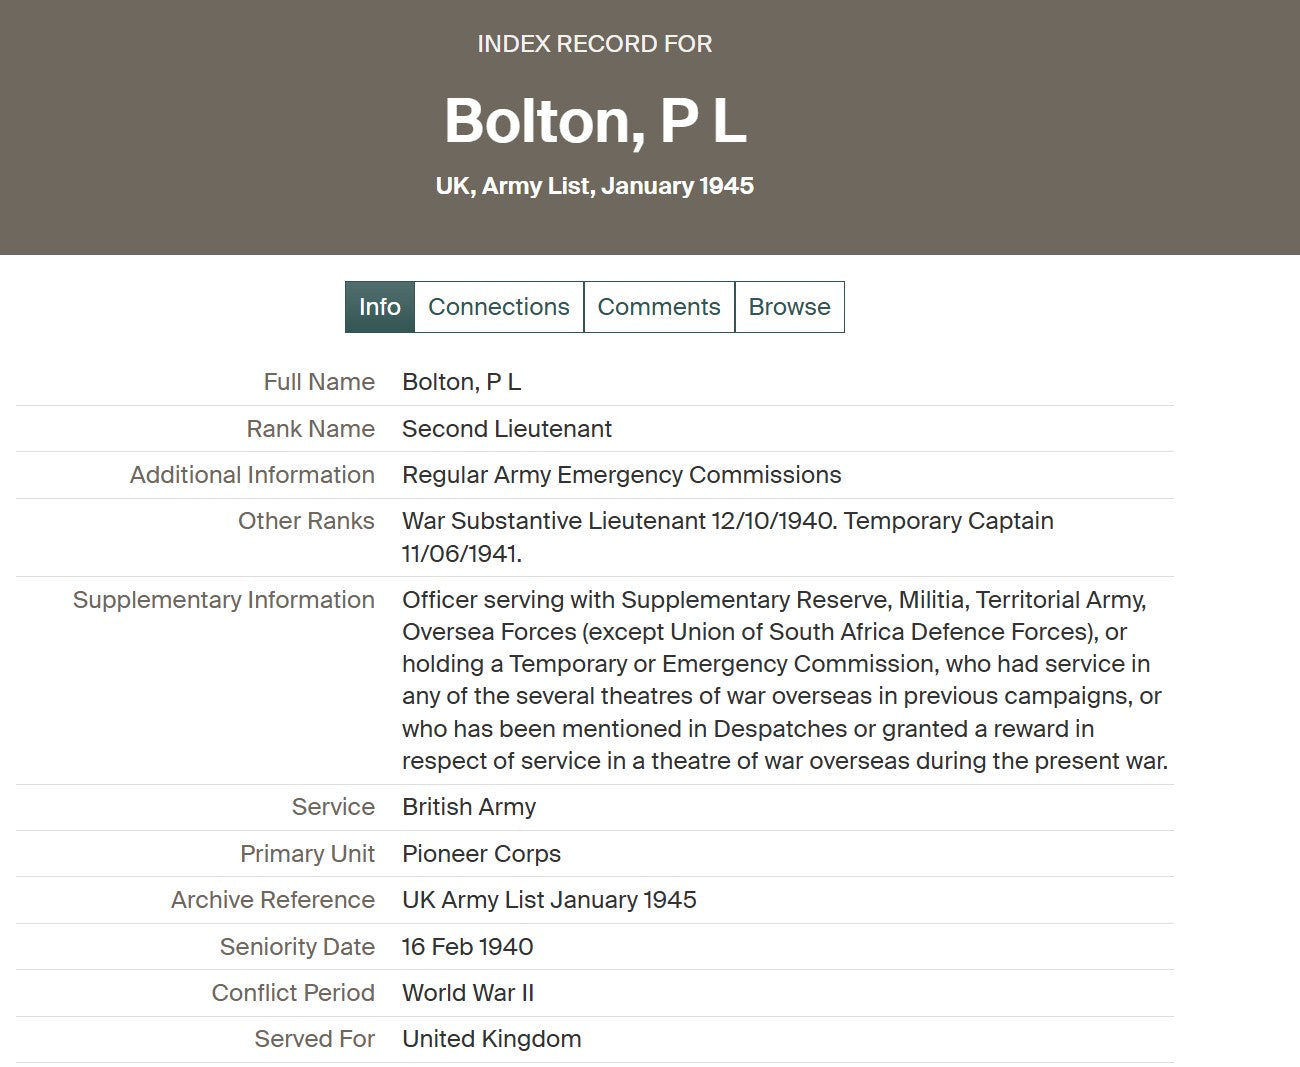Click the UK Army List January 1945 reference
Screen dimensions: 1300x1067
549,900
